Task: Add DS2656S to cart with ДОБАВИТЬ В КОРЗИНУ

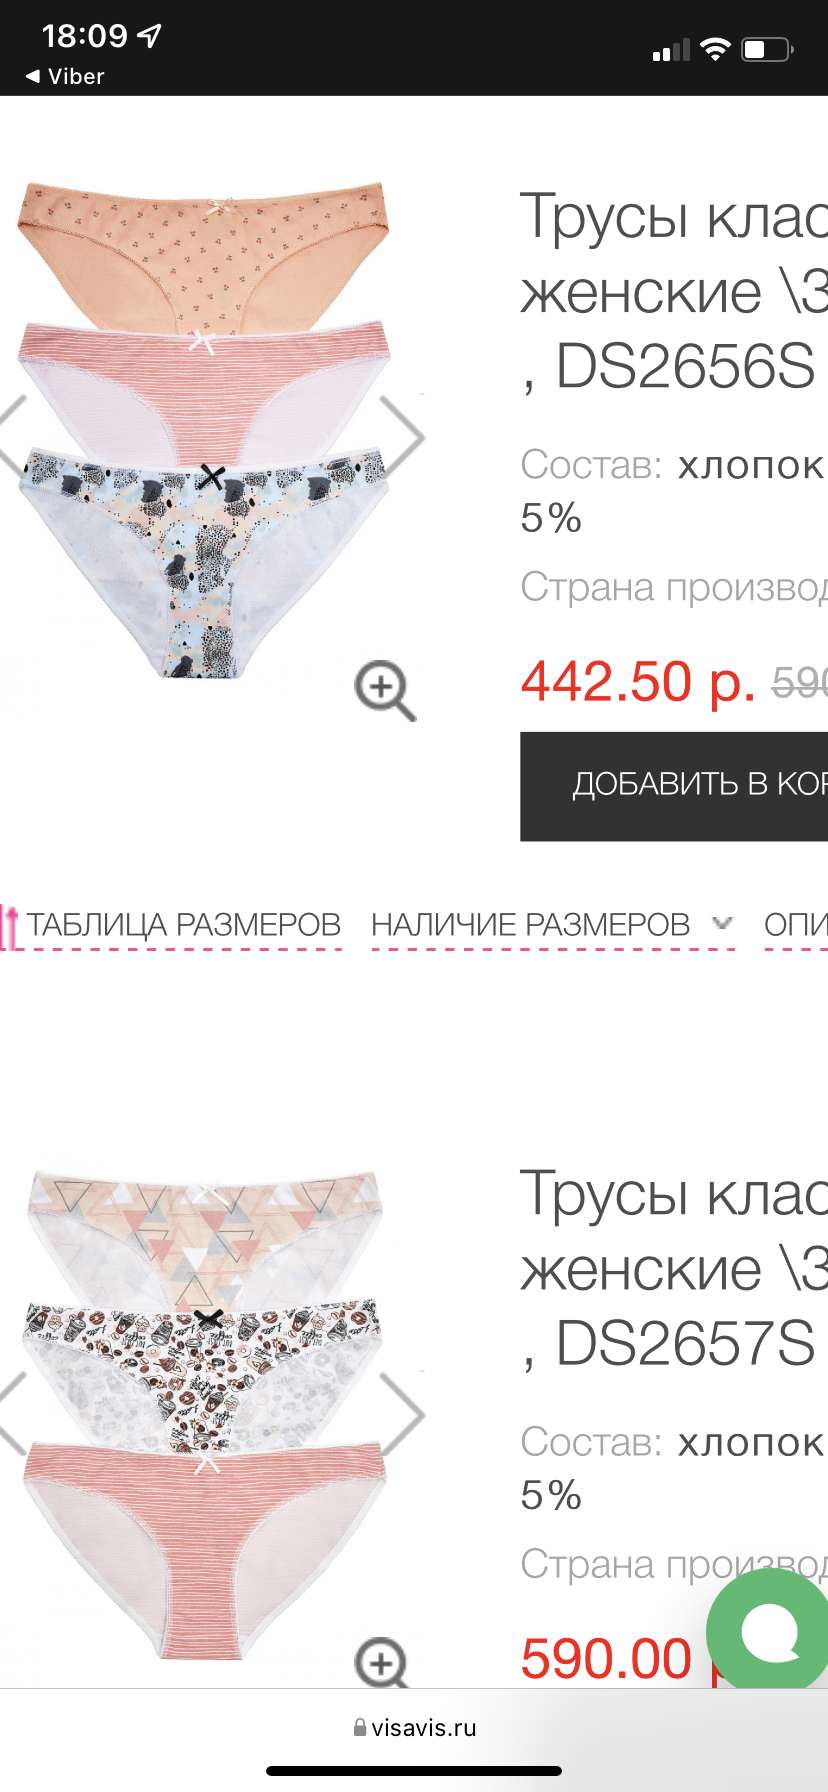Action: pos(674,786)
